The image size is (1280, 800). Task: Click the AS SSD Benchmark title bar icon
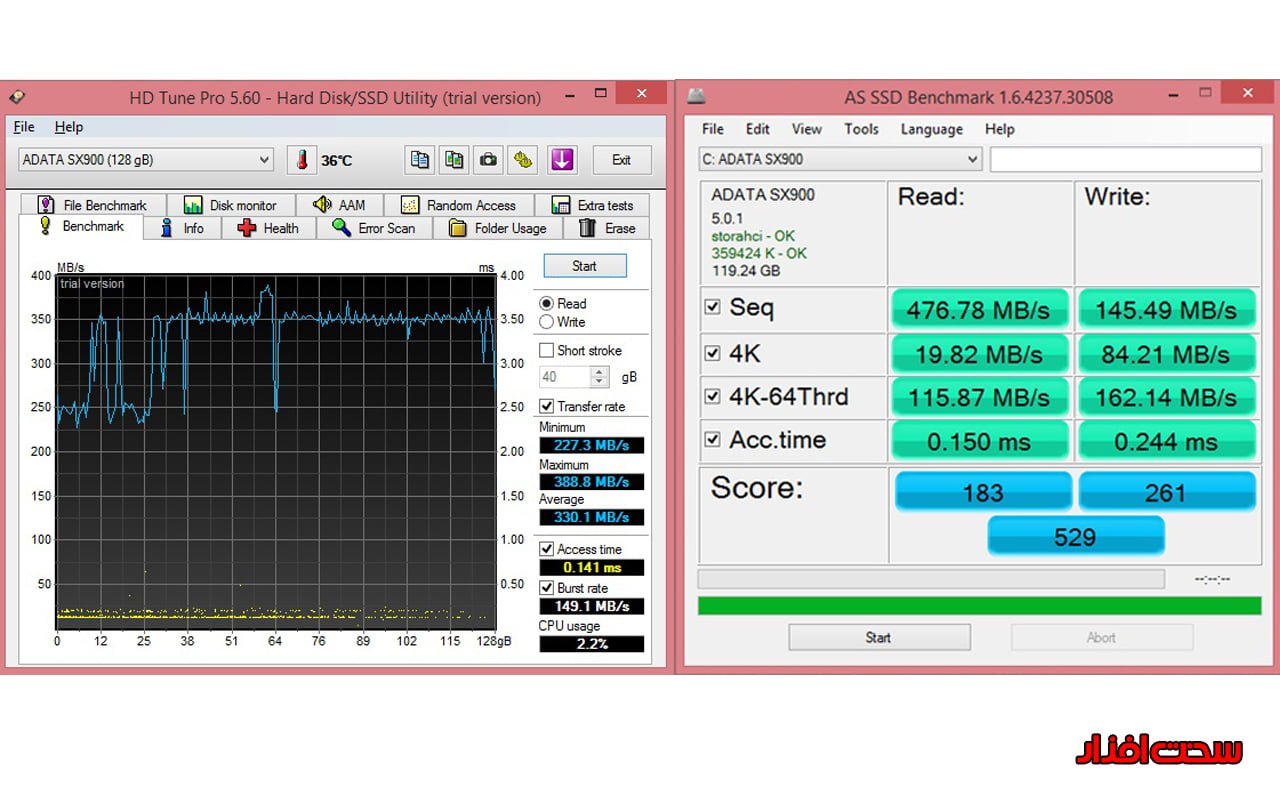696,97
